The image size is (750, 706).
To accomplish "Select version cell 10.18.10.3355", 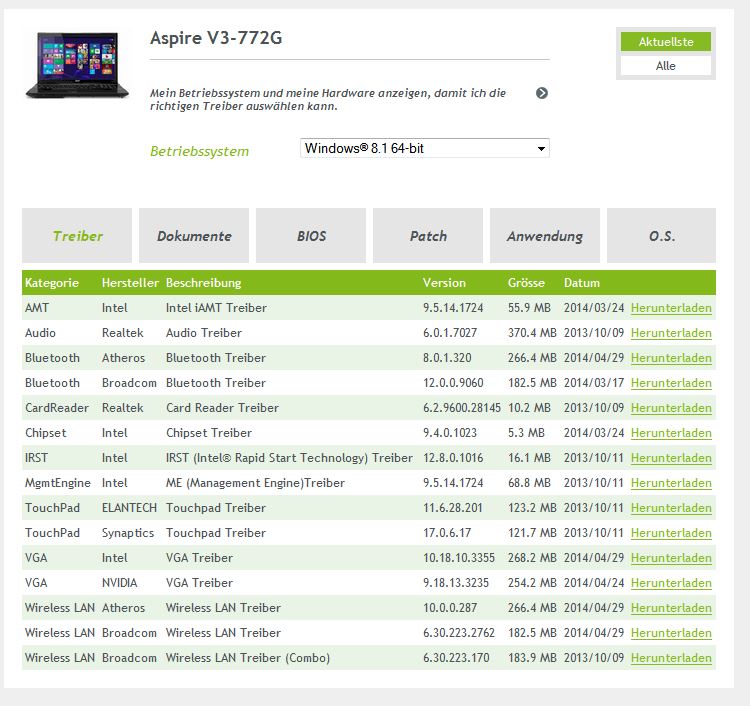I will tap(459, 558).
